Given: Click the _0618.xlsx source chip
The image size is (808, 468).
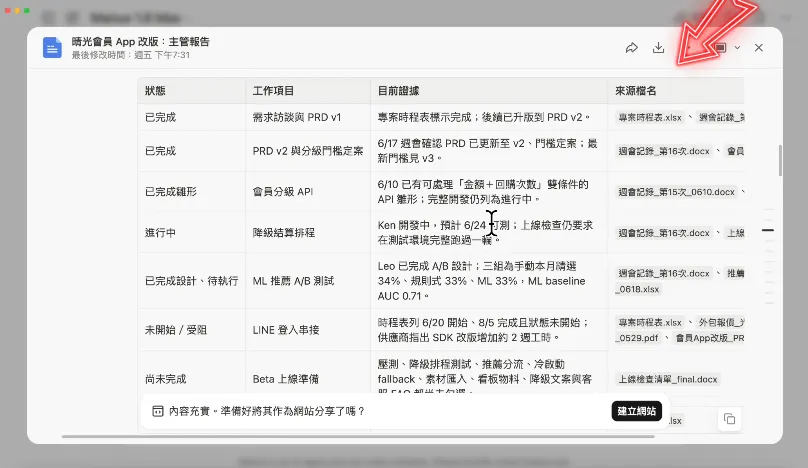Looking at the screenshot, I should [638, 289].
